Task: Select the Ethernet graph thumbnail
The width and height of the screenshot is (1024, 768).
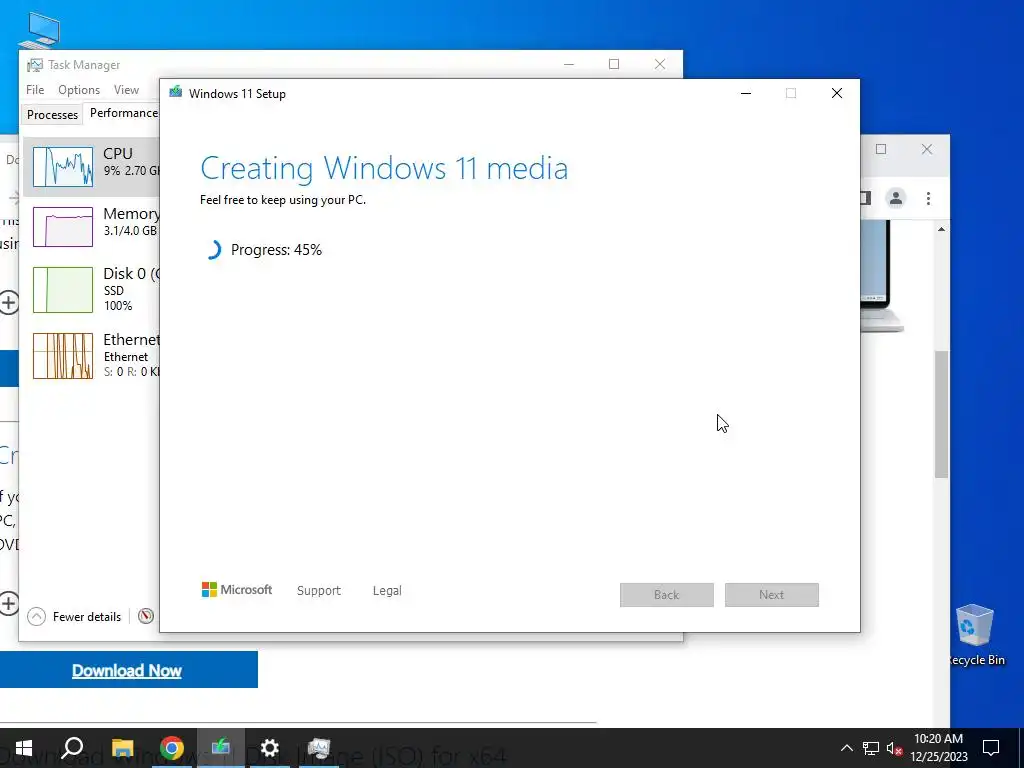Action: coord(63,356)
